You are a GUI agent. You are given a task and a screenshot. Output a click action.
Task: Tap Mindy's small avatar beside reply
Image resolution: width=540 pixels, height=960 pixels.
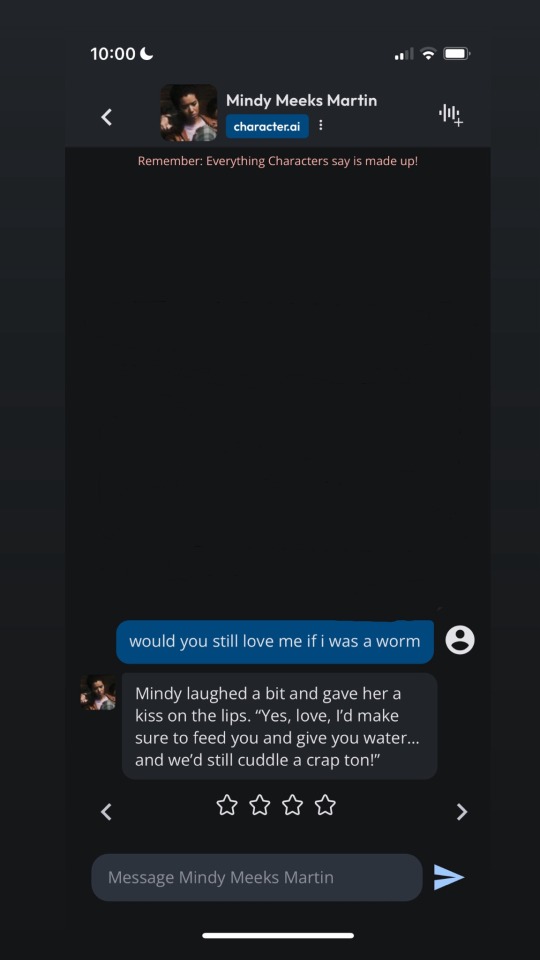click(98, 692)
